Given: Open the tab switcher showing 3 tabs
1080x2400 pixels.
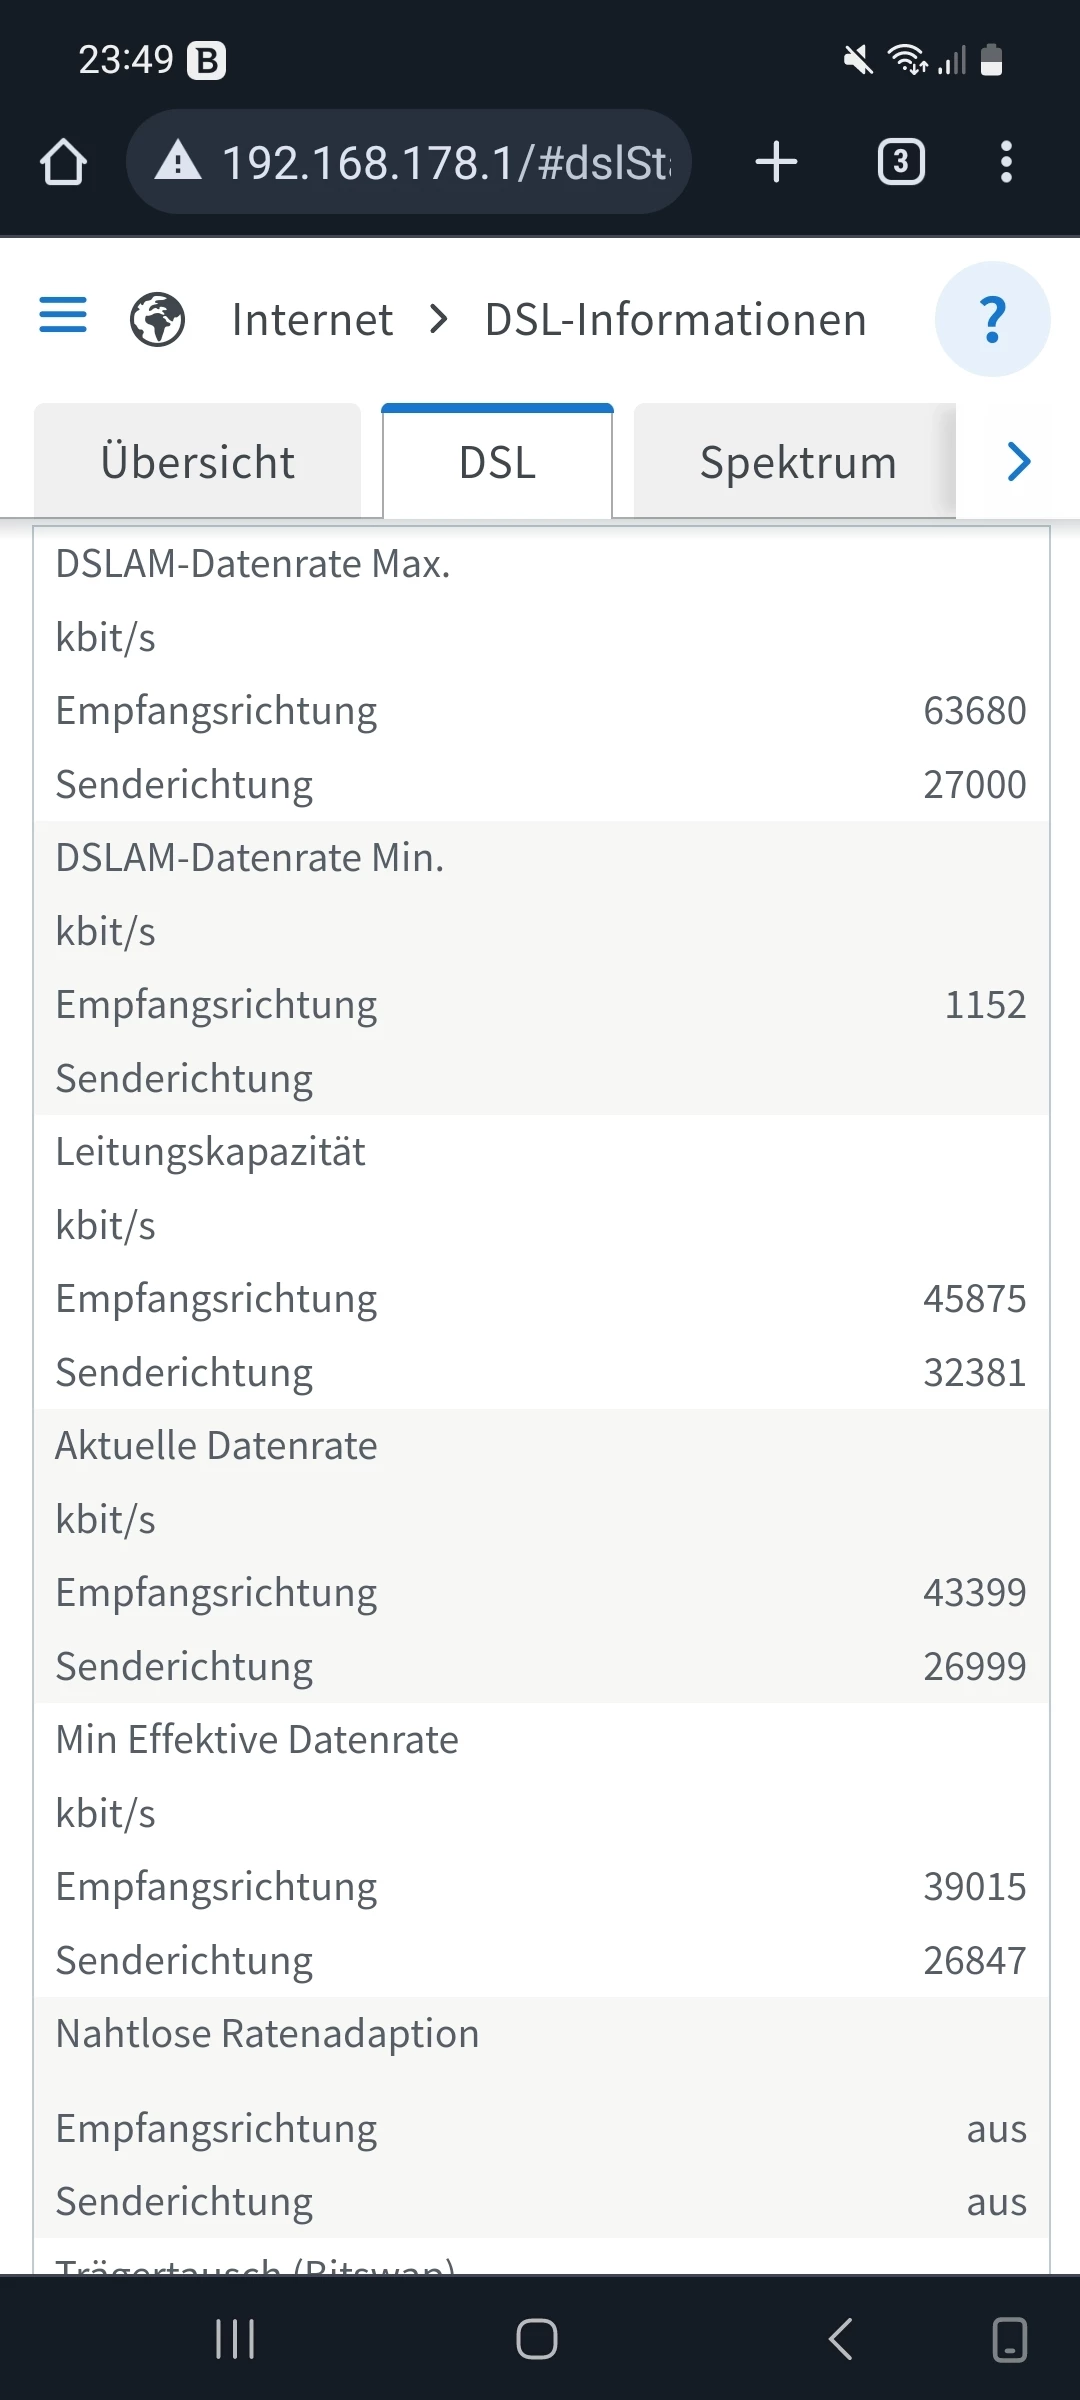Looking at the screenshot, I should [x=901, y=162].
